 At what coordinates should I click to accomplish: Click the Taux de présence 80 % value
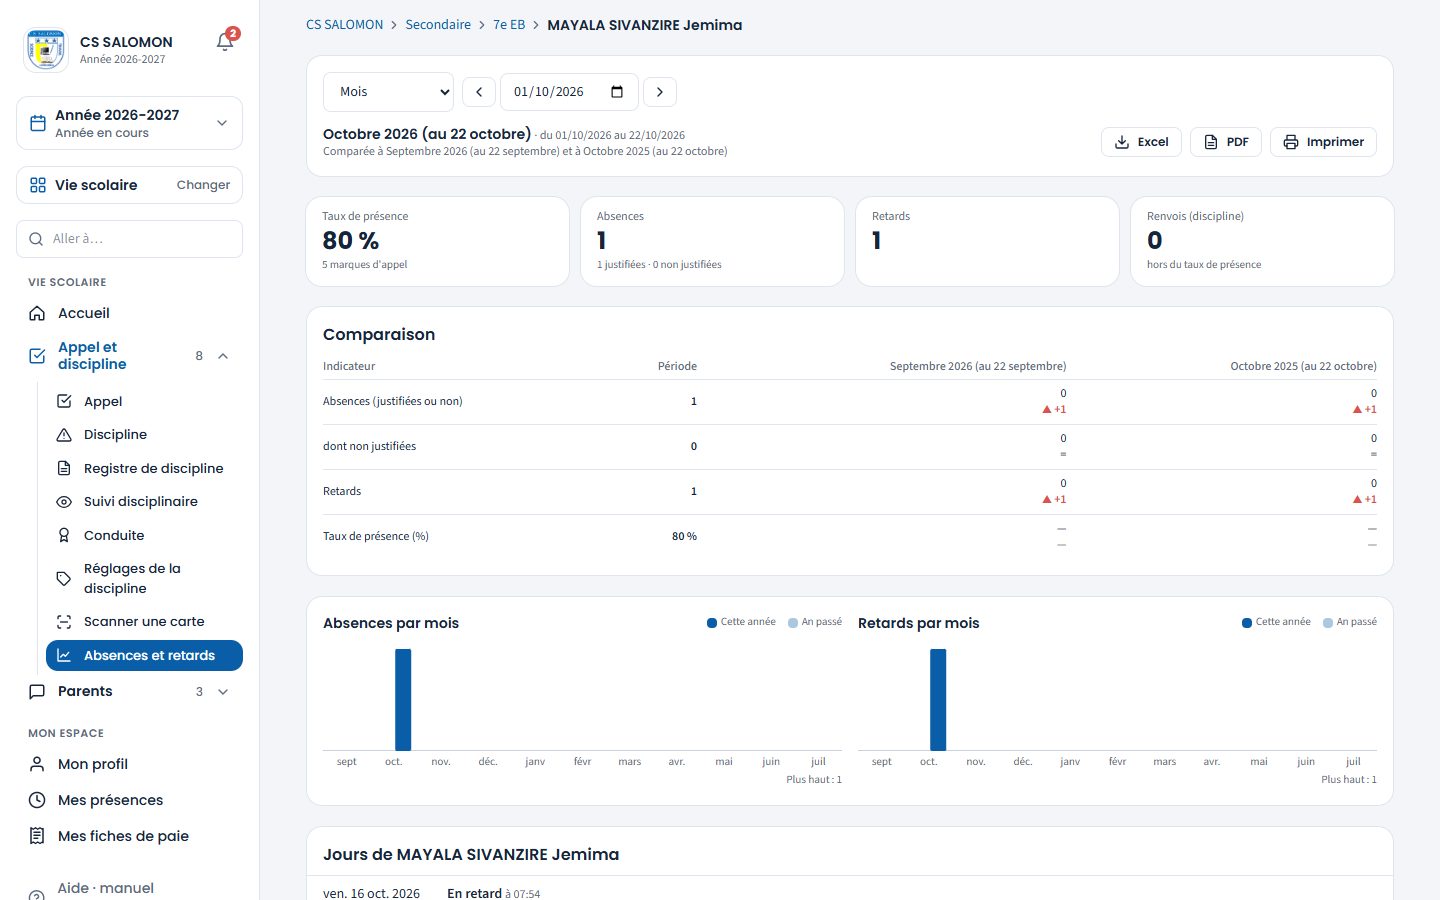click(351, 241)
